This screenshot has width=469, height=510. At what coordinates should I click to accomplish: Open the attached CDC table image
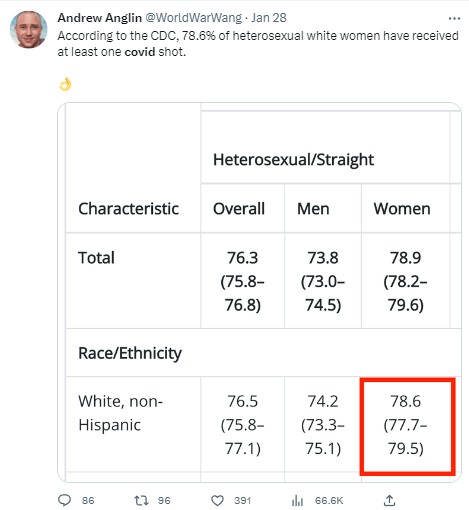click(x=260, y=292)
